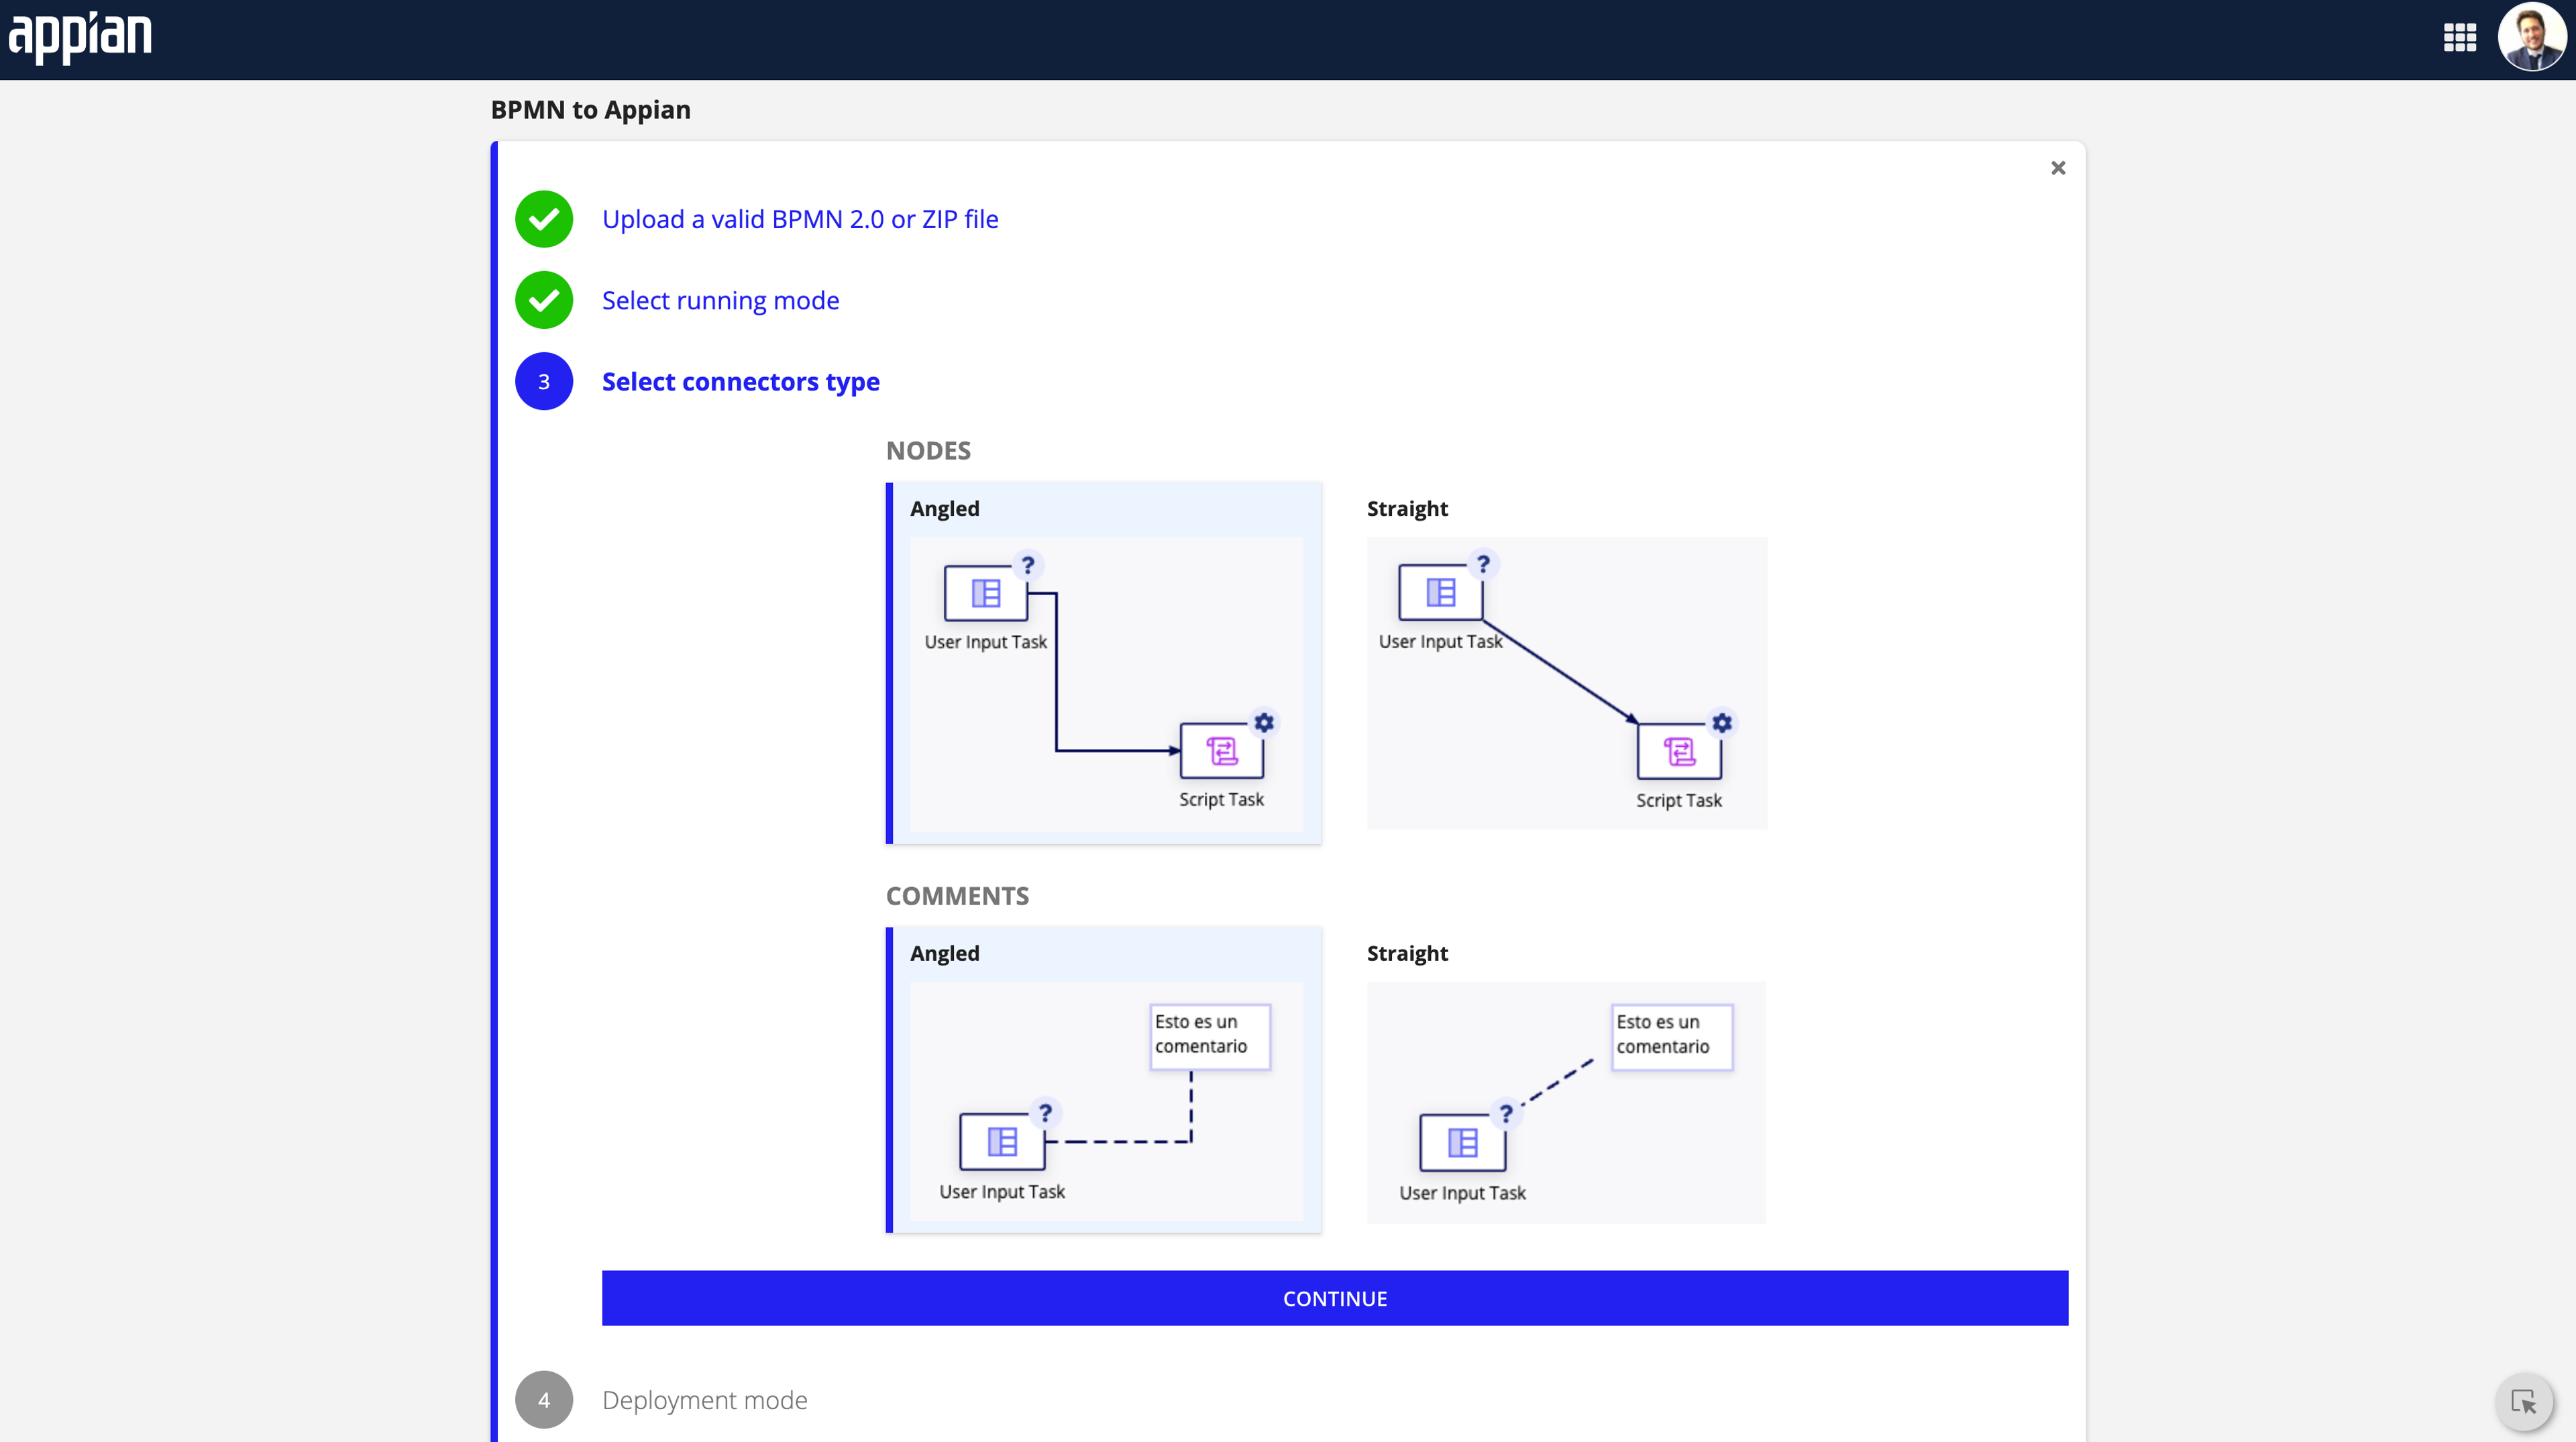Click question mark badge in Angled Nodes card
Viewport: 2576px width, 1442px height.
pos(1028,565)
